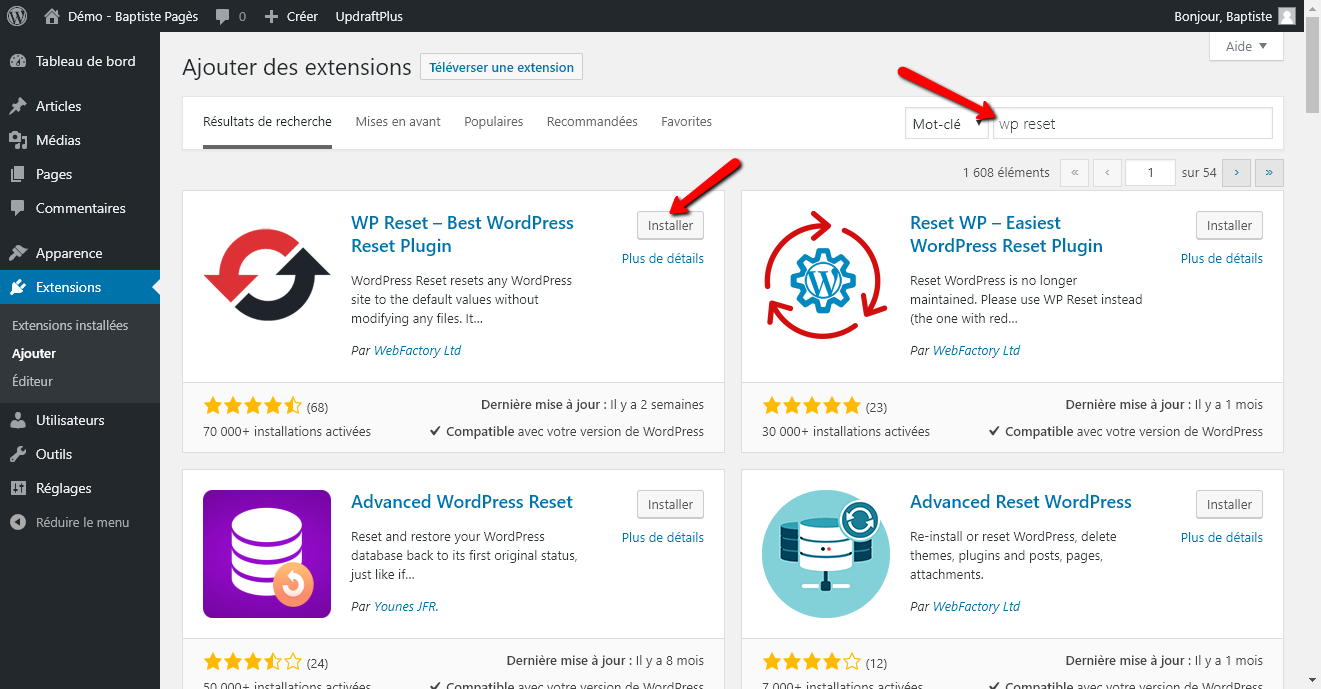Open the Créer menu in admin bar

291,16
